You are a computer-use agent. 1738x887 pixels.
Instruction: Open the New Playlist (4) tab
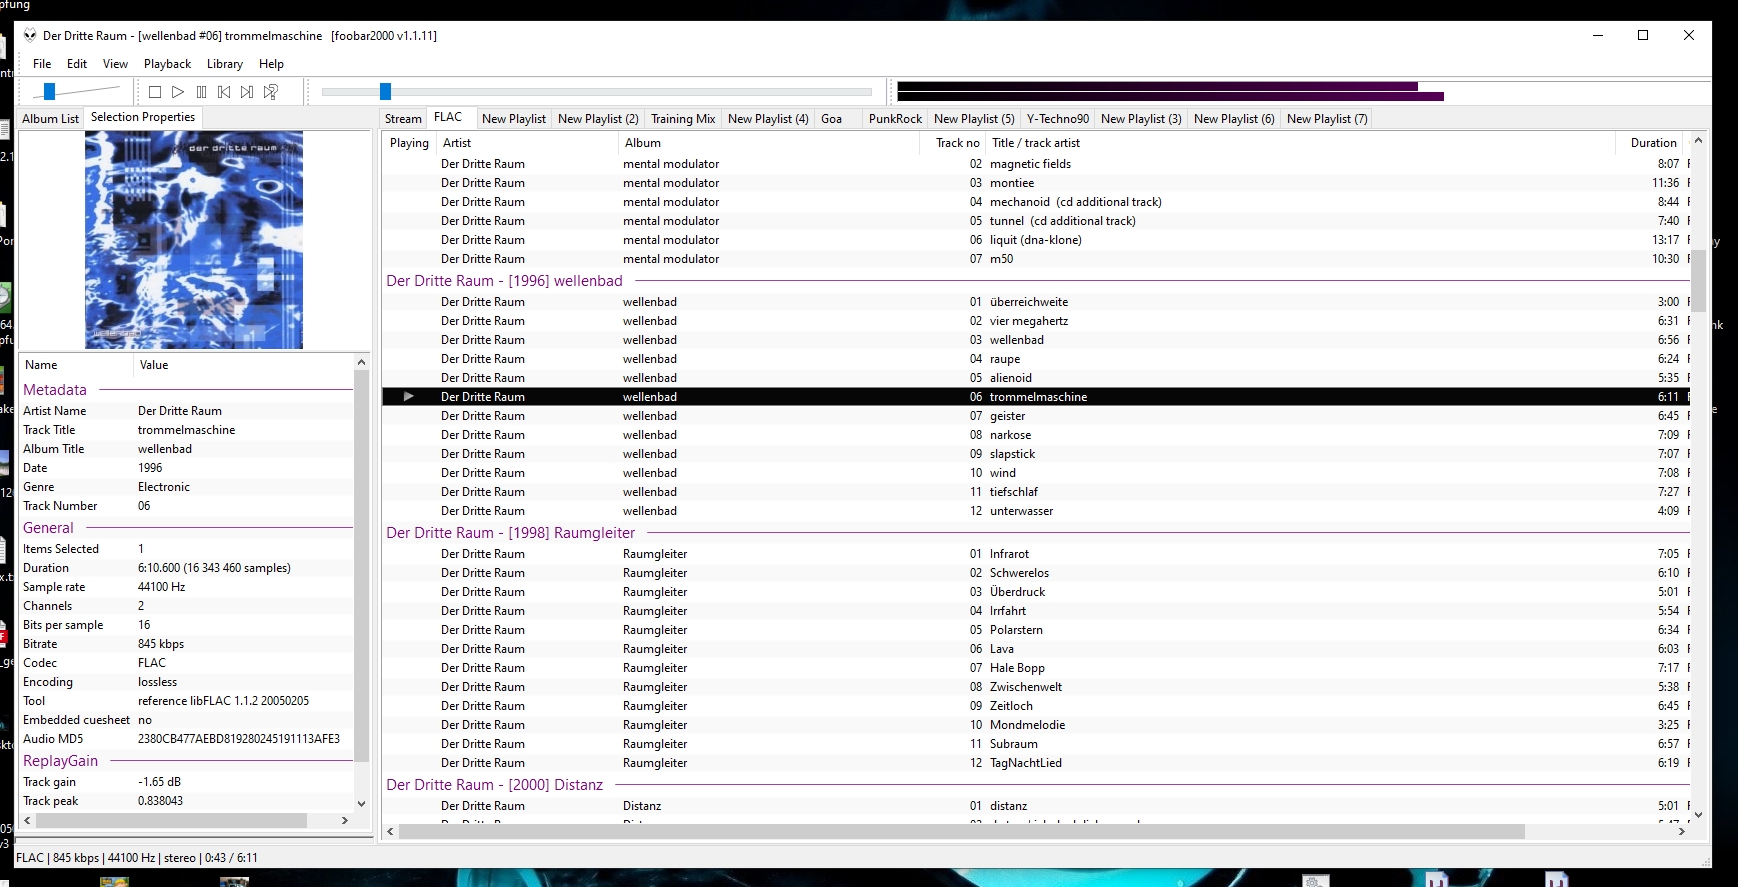pyautogui.click(x=768, y=119)
